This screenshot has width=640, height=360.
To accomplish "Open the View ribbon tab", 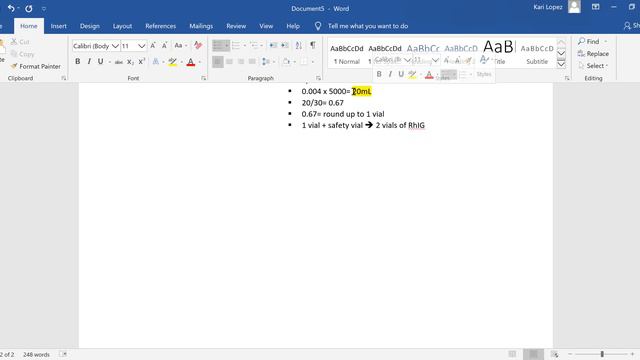I will 266,26.
